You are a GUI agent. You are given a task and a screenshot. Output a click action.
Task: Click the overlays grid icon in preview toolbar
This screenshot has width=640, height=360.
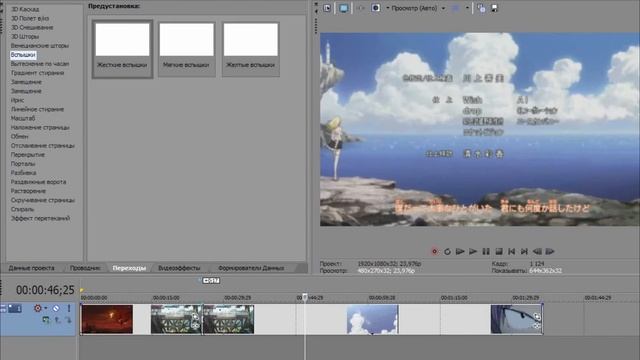point(456,8)
